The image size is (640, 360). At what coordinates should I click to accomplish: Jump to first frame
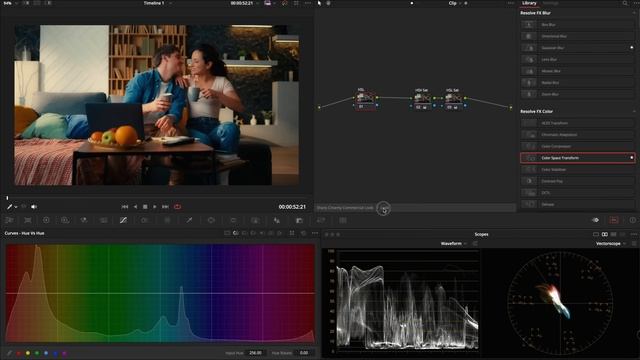(x=125, y=207)
